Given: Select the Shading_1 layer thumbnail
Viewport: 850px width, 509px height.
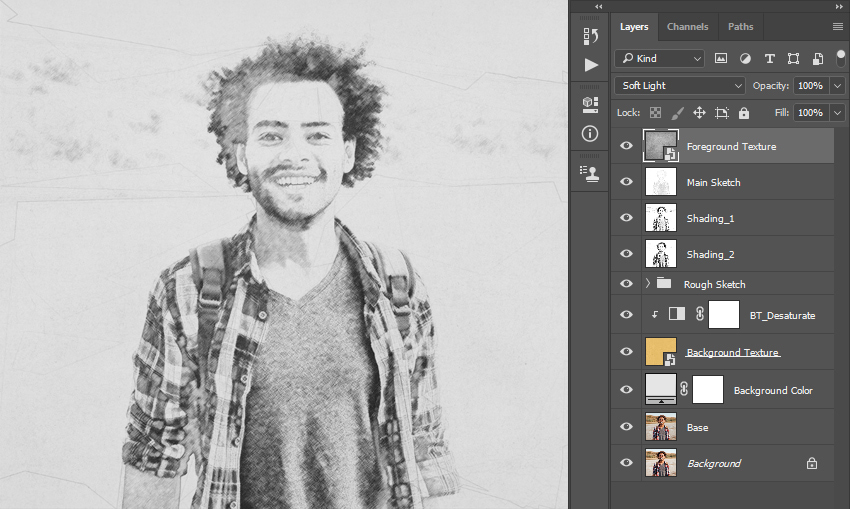Looking at the screenshot, I should tap(661, 217).
